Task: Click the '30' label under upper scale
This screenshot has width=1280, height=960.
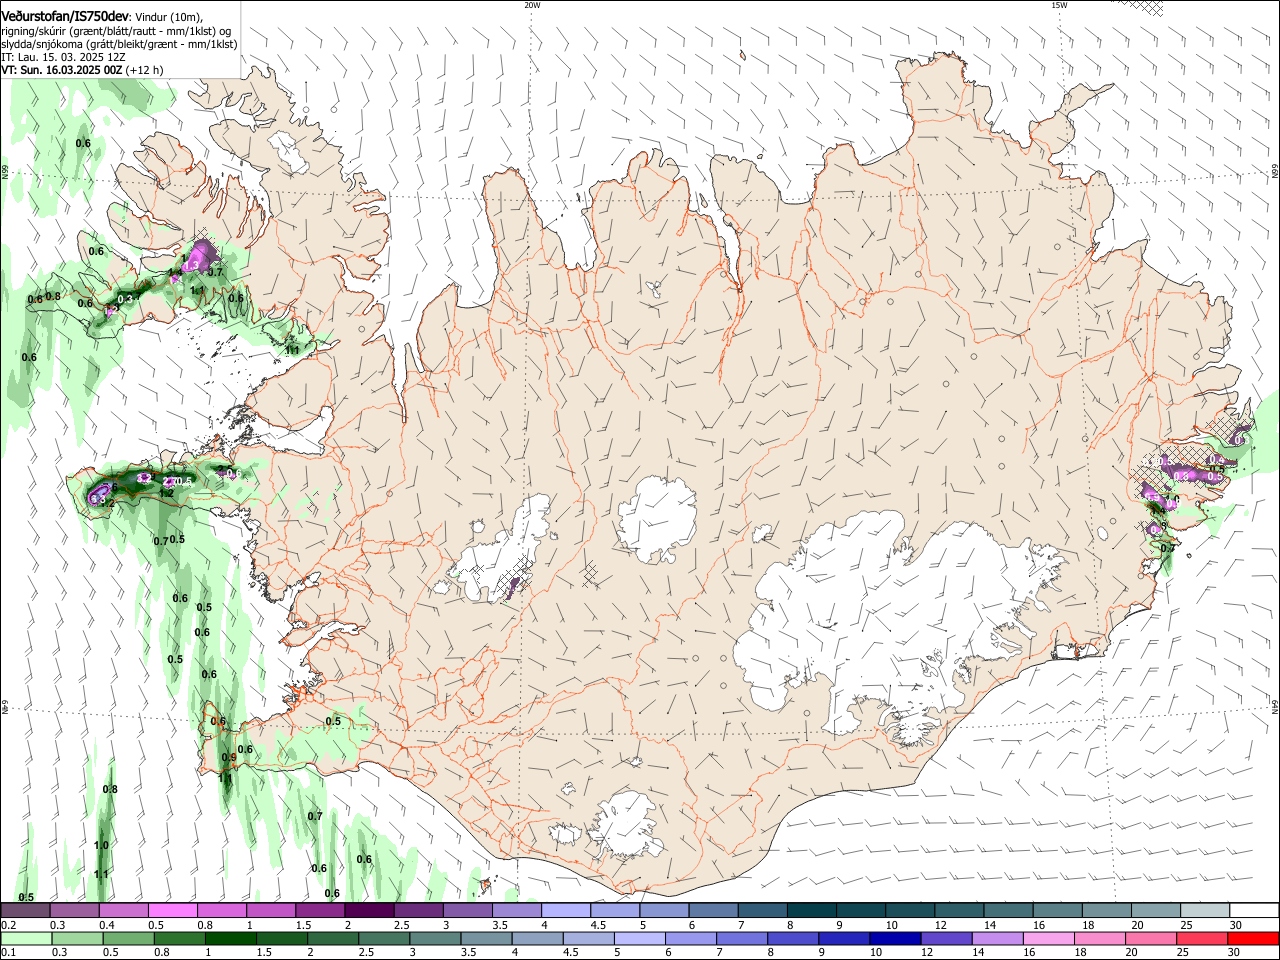Action: (x=1235, y=925)
